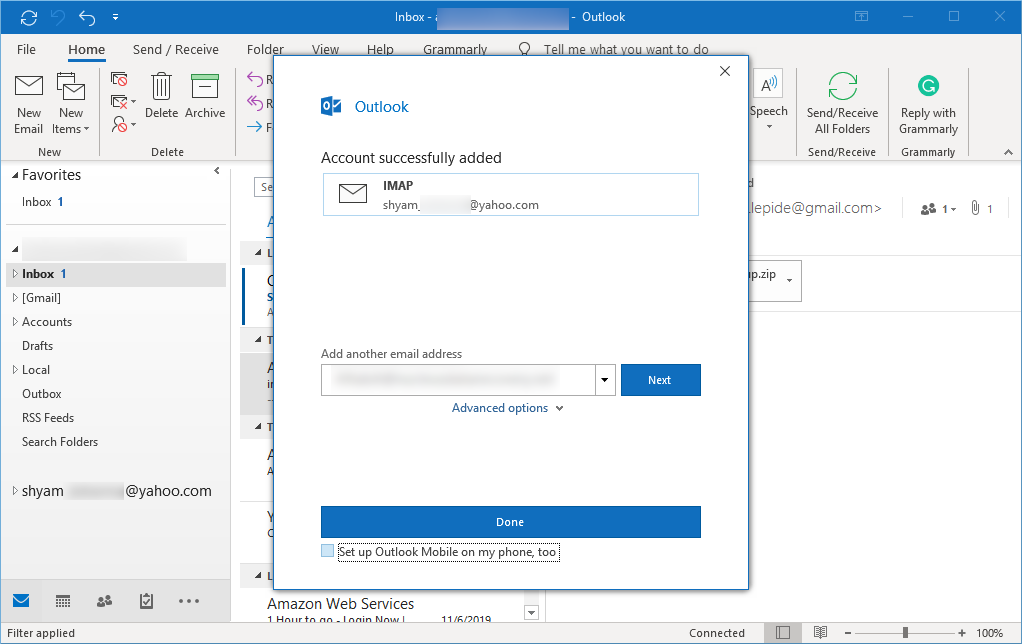Click the zoom in plus button
Viewport: 1022px width, 644px height.
click(962, 632)
